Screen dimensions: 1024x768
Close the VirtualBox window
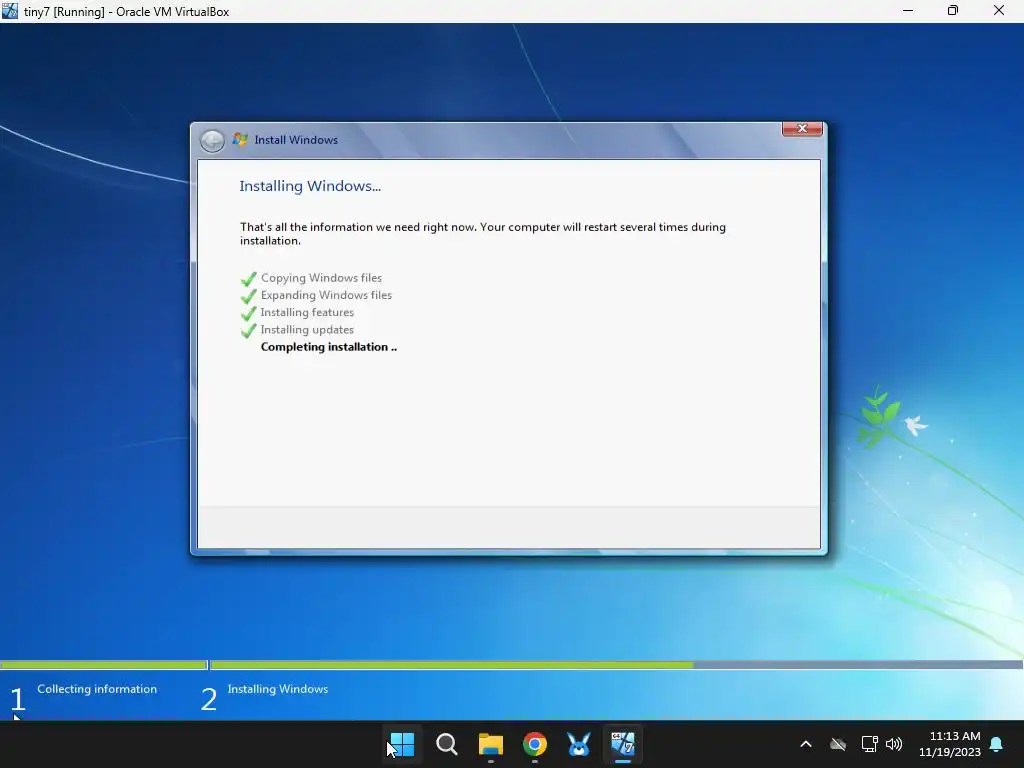pos(999,11)
